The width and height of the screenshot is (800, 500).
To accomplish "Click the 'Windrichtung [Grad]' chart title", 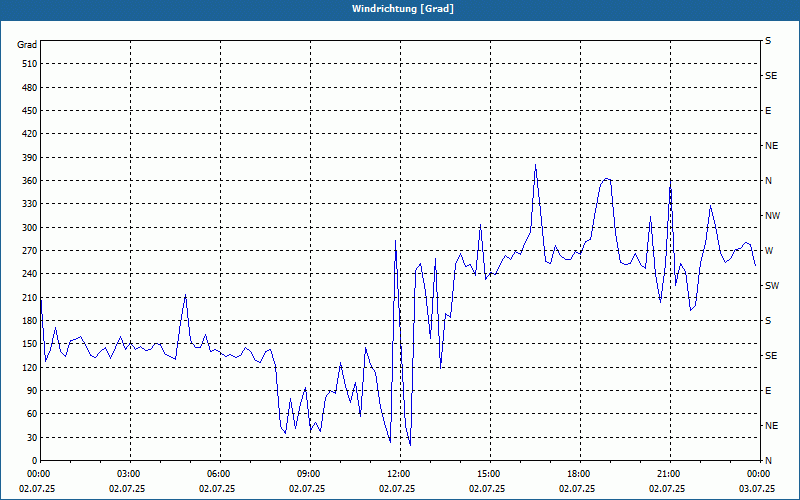I will (403, 9).
